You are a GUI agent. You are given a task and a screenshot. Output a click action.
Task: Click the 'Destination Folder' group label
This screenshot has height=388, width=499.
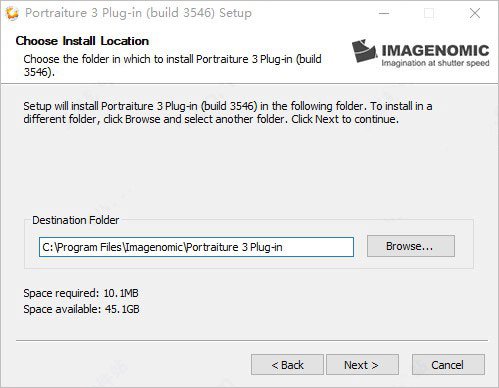point(76,220)
